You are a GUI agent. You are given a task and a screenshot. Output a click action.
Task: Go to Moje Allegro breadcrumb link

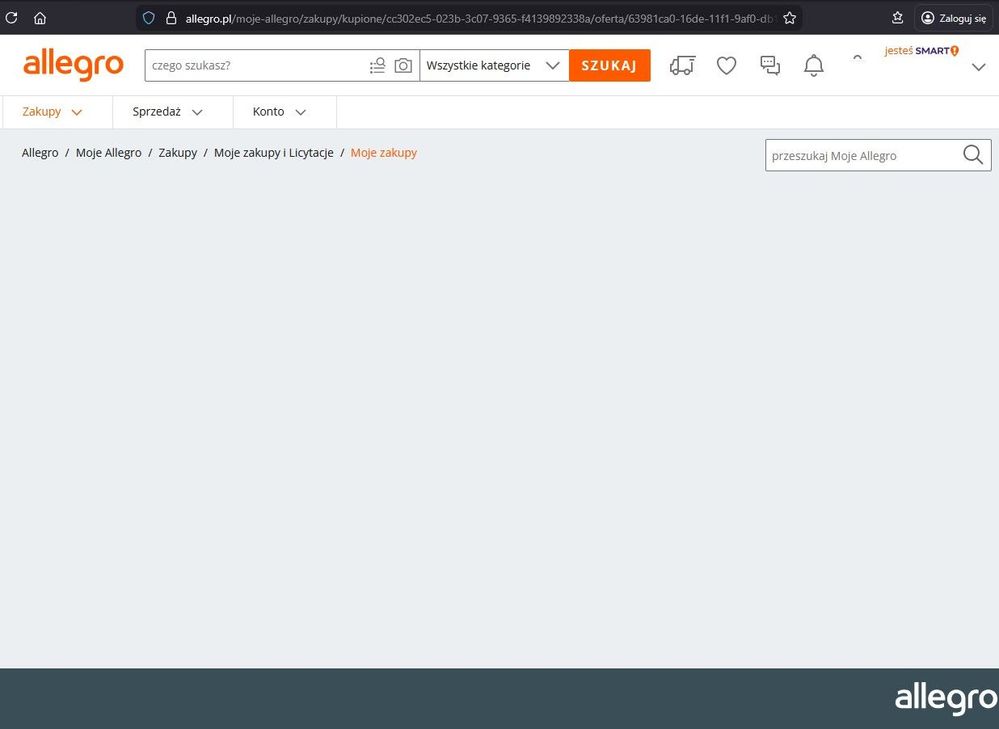108,153
